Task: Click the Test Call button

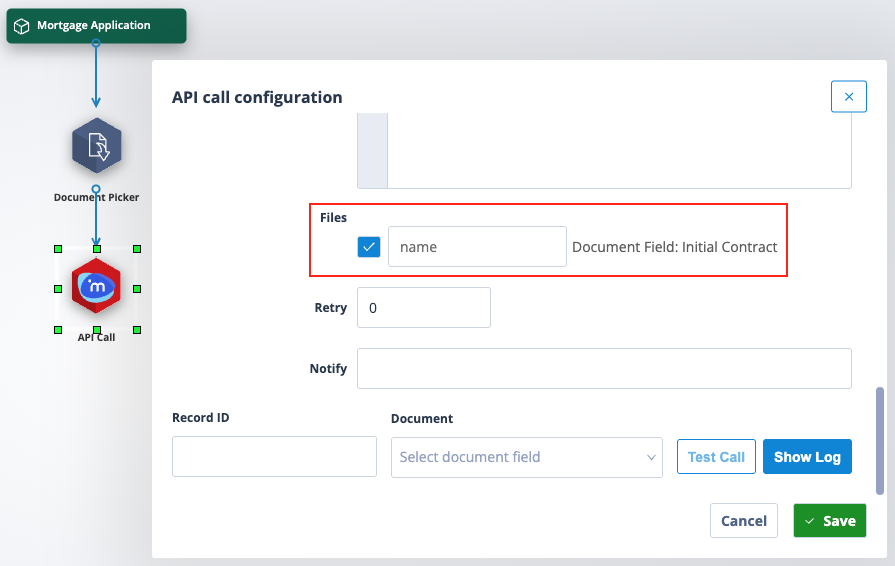Action: point(716,456)
